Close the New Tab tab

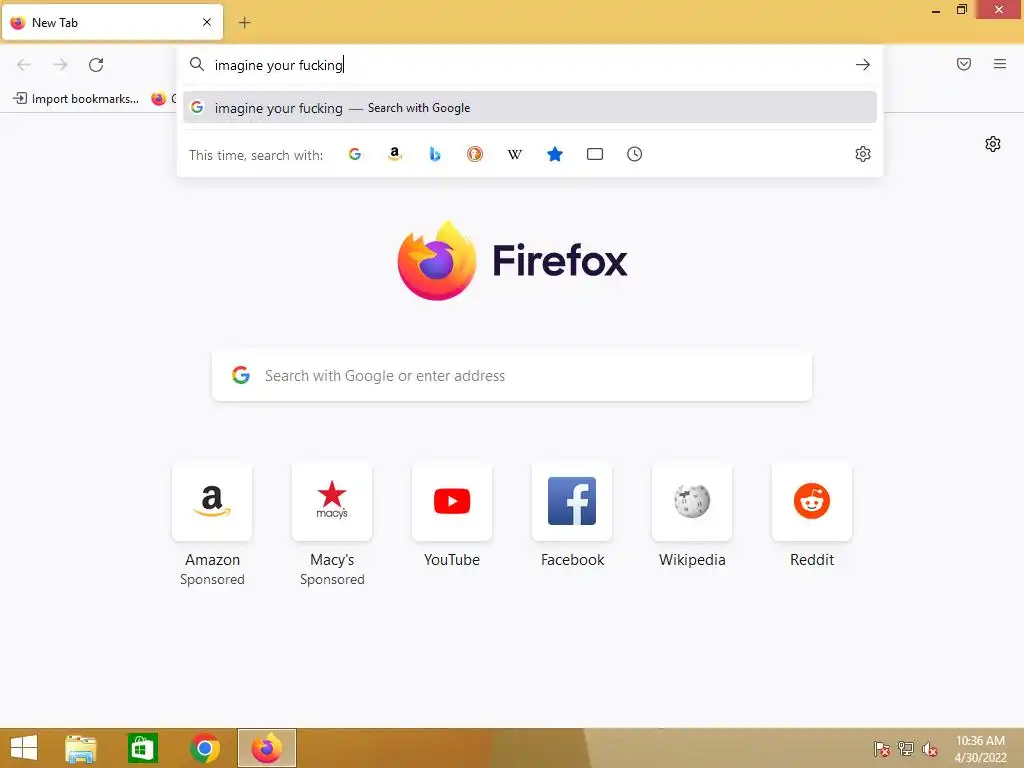point(207,22)
